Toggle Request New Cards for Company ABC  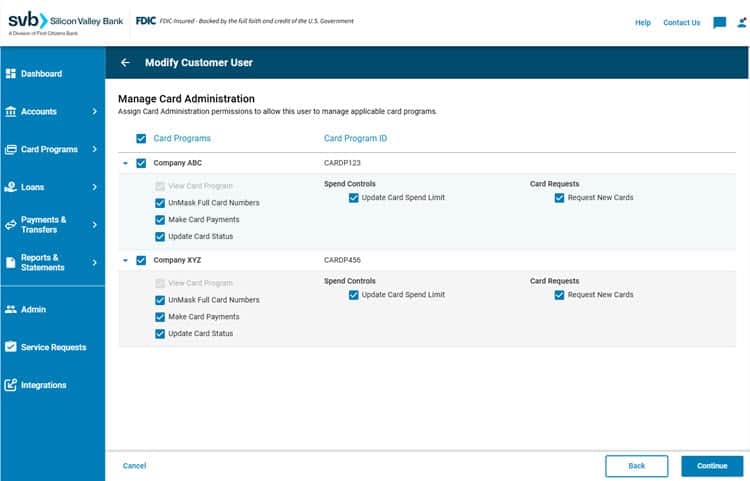[x=559, y=198]
